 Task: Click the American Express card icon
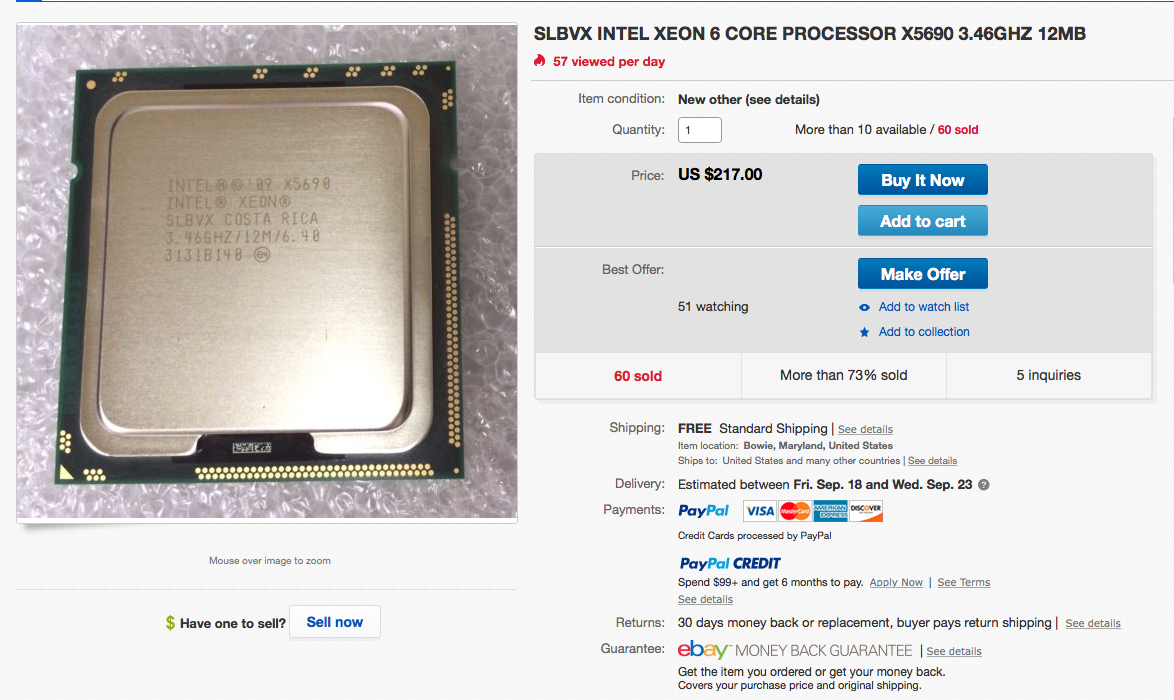click(x=830, y=511)
